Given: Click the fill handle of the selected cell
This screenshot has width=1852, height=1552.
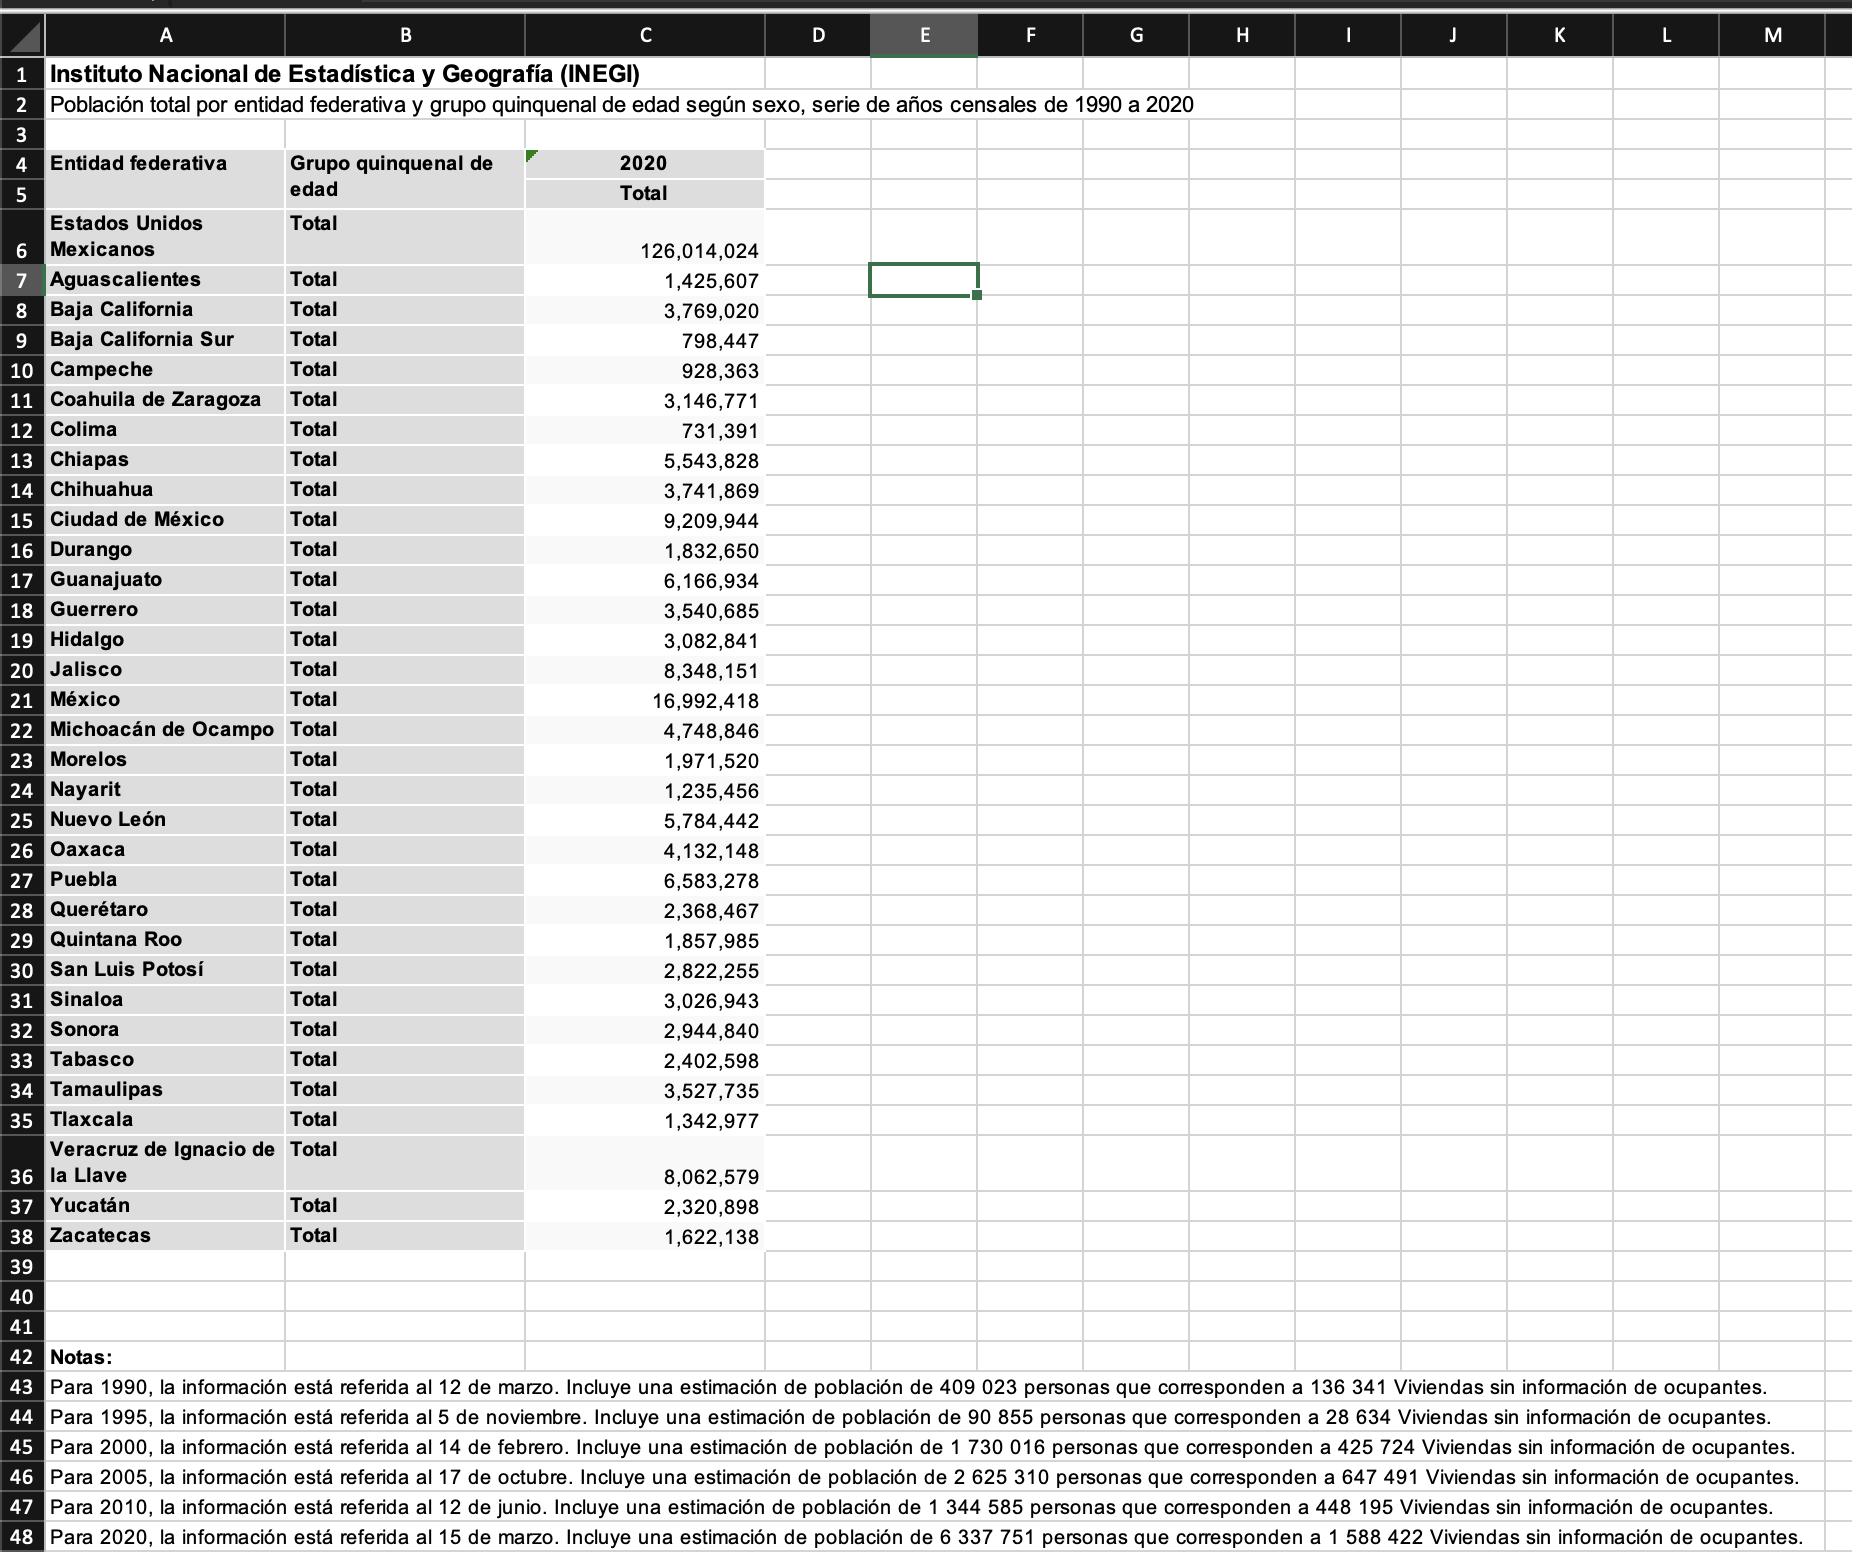Looking at the screenshot, I should click(x=977, y=295).
